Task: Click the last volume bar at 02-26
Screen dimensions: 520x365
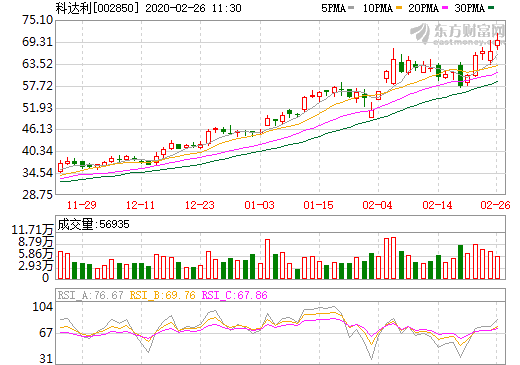Action: [497, 267]
